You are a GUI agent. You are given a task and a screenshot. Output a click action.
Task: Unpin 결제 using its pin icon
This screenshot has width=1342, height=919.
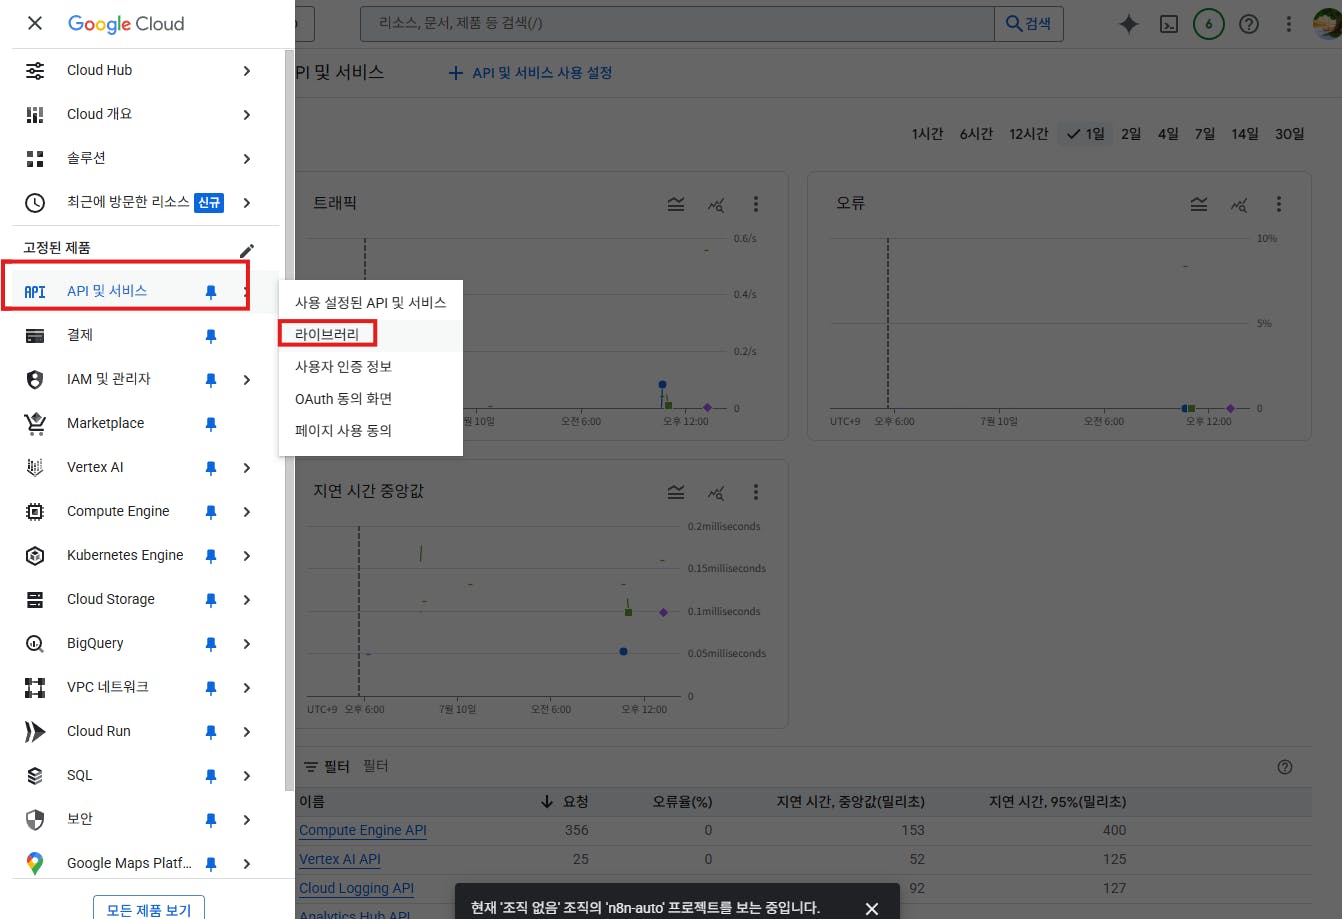pyautogui.click(x=211, y=336)
